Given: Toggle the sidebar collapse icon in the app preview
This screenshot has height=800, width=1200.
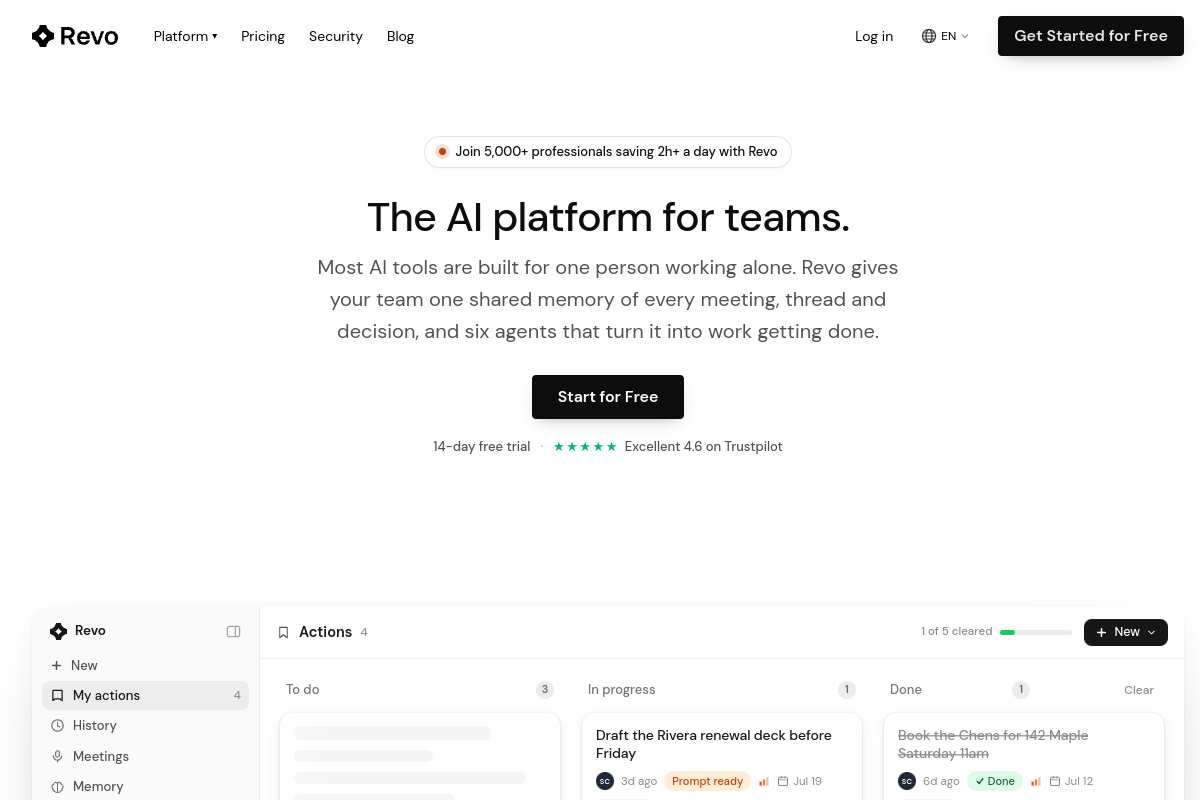Looking at the screenshot, I should [x=234, y=631].
